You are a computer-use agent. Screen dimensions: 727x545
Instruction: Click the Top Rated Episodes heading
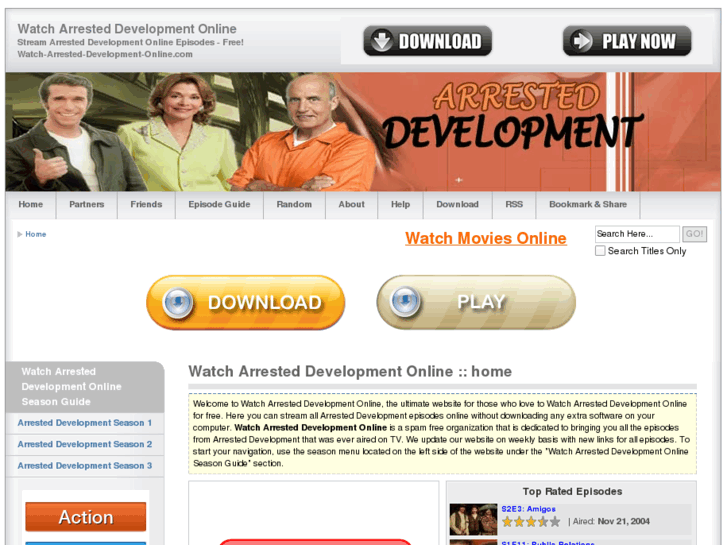(x=572, y=492)
